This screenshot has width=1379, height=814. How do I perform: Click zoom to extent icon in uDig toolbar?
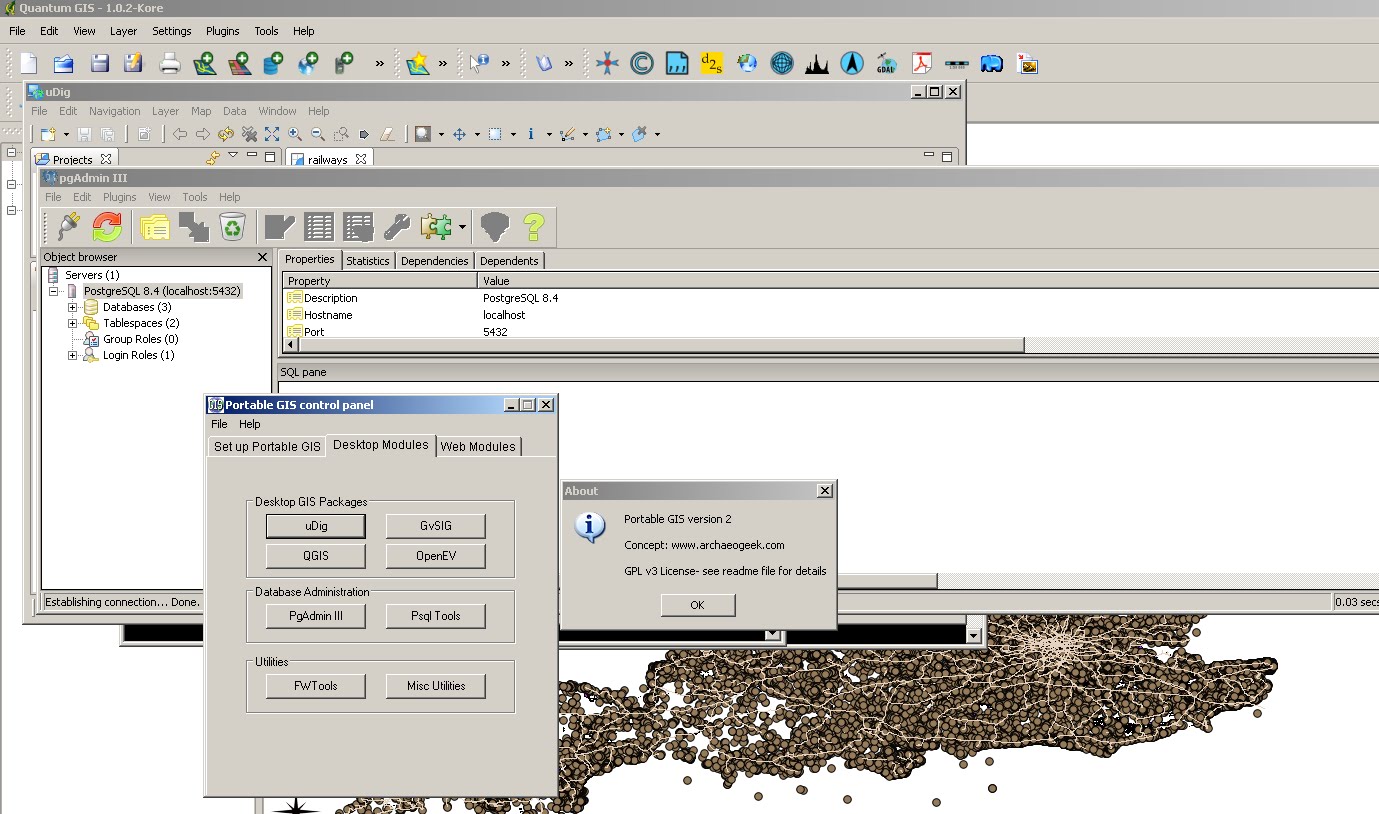(x=272, y=134)
